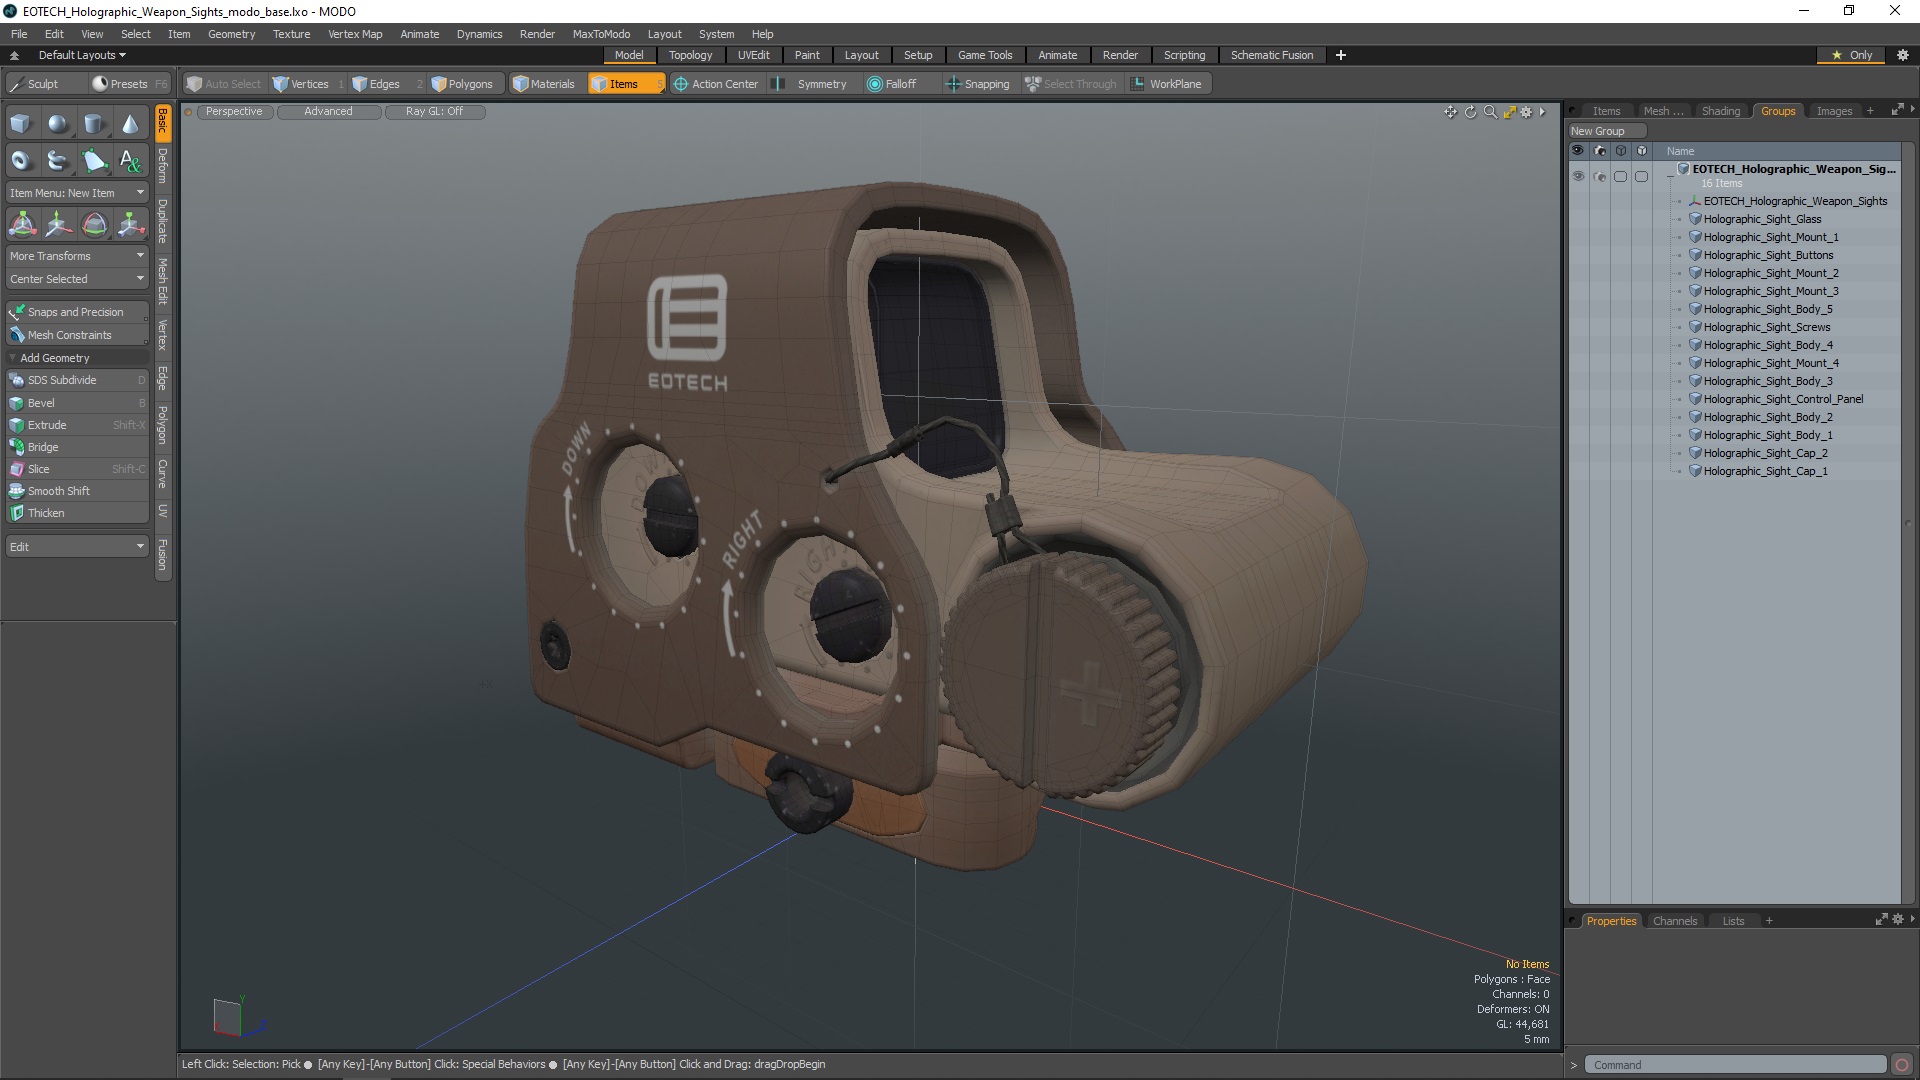Open the Texture menu
This screenshot has height=1080, width=1920.
point(291,34)
